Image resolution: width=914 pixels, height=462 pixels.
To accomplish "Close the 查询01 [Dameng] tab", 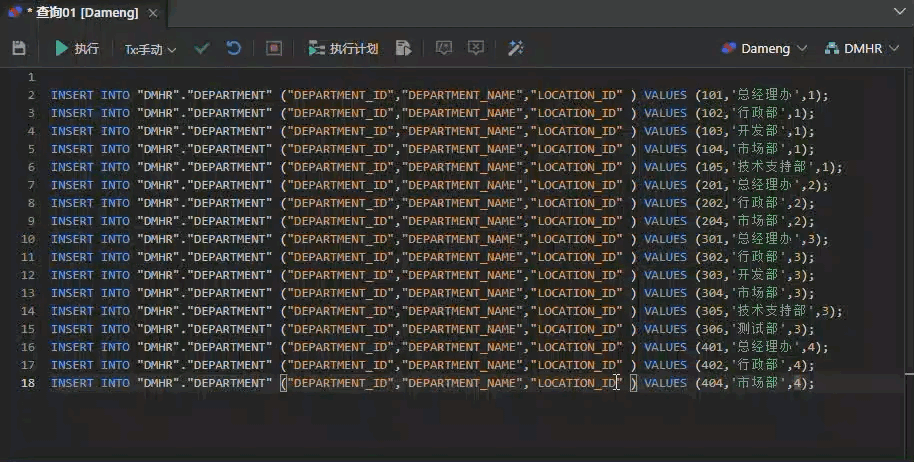I will pos(153,13).
